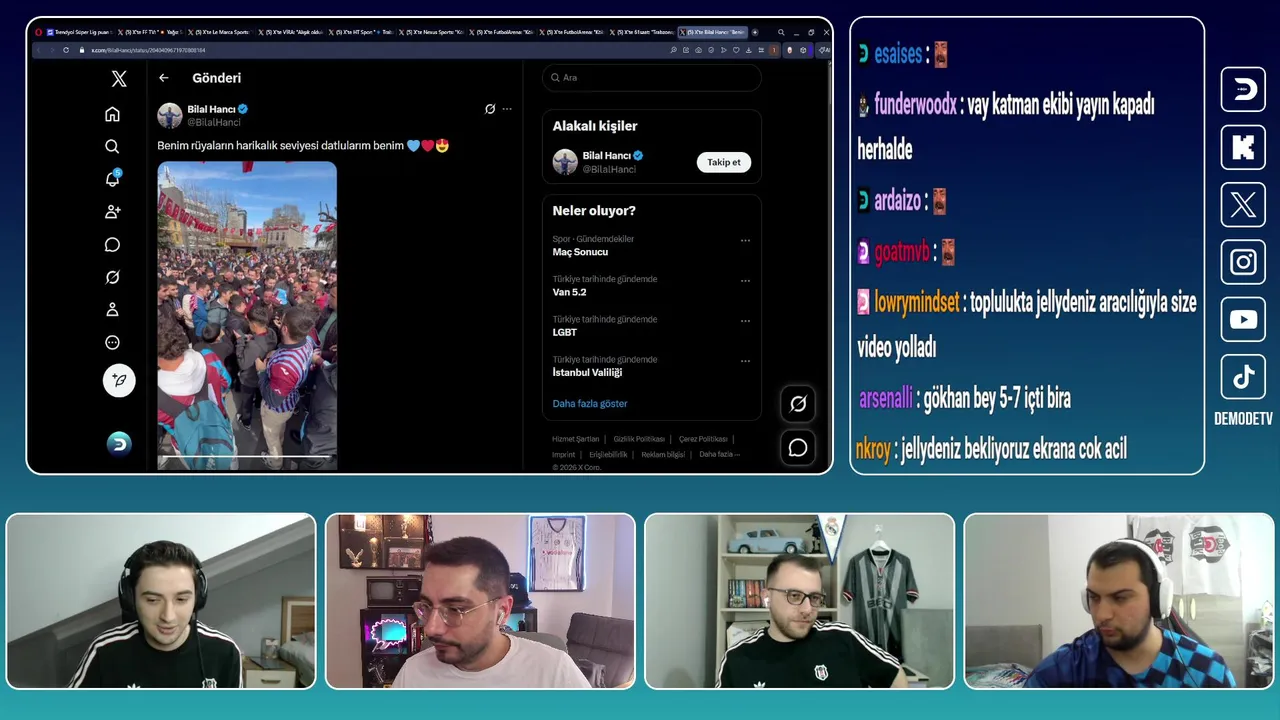This screenshot has width=1280, height=720.
Task: Click Kick logo in DEMODETV panel
Action: coord(1243,147)
